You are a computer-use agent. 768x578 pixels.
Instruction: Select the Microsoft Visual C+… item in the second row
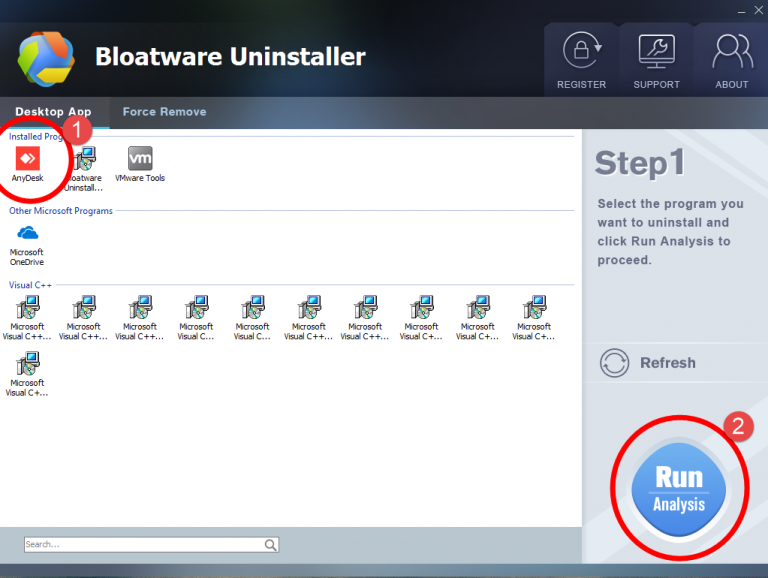coord(27,374)
